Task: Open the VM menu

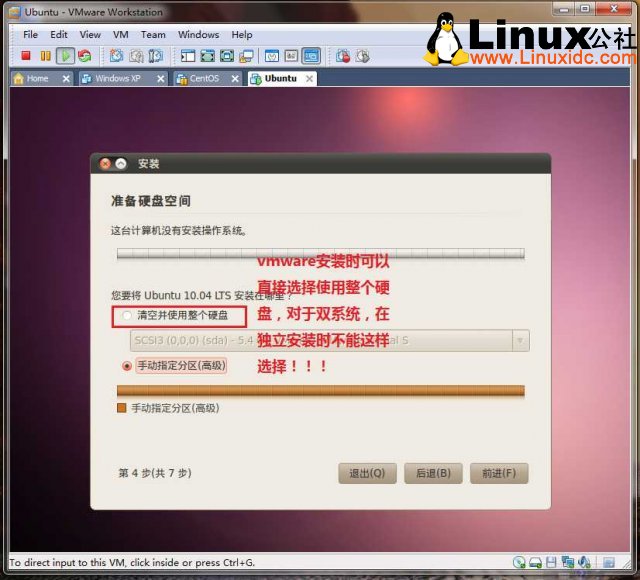Action: [x=121, y=35]
